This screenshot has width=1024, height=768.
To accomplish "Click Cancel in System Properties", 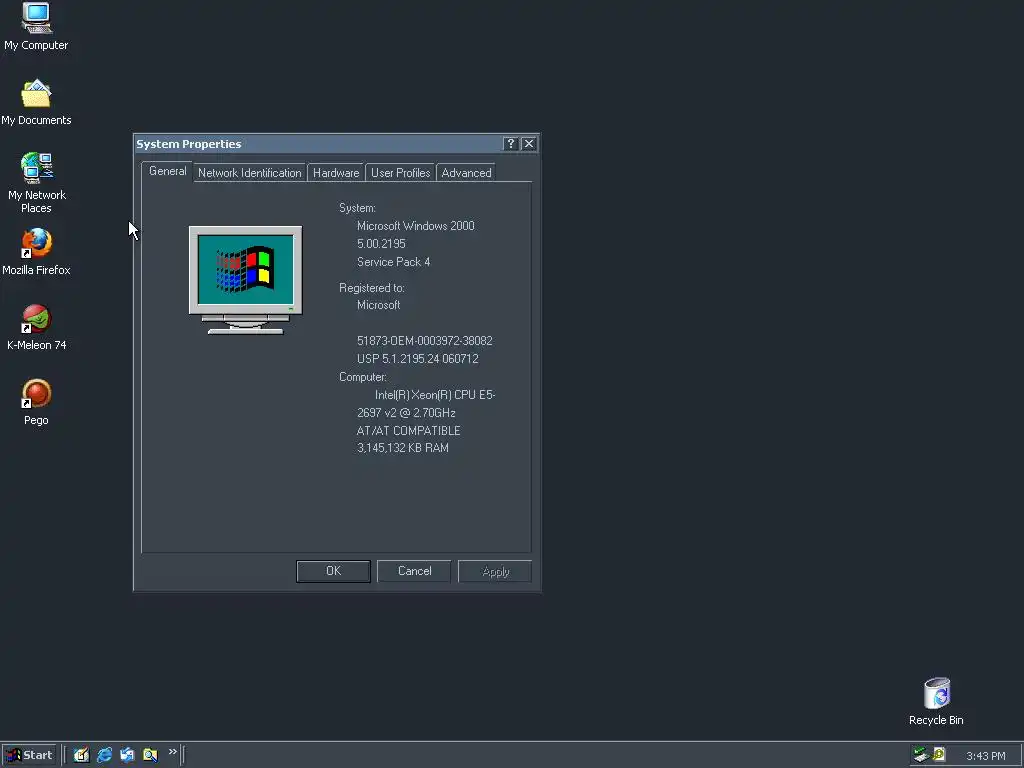I will click(x=414, y=571).
